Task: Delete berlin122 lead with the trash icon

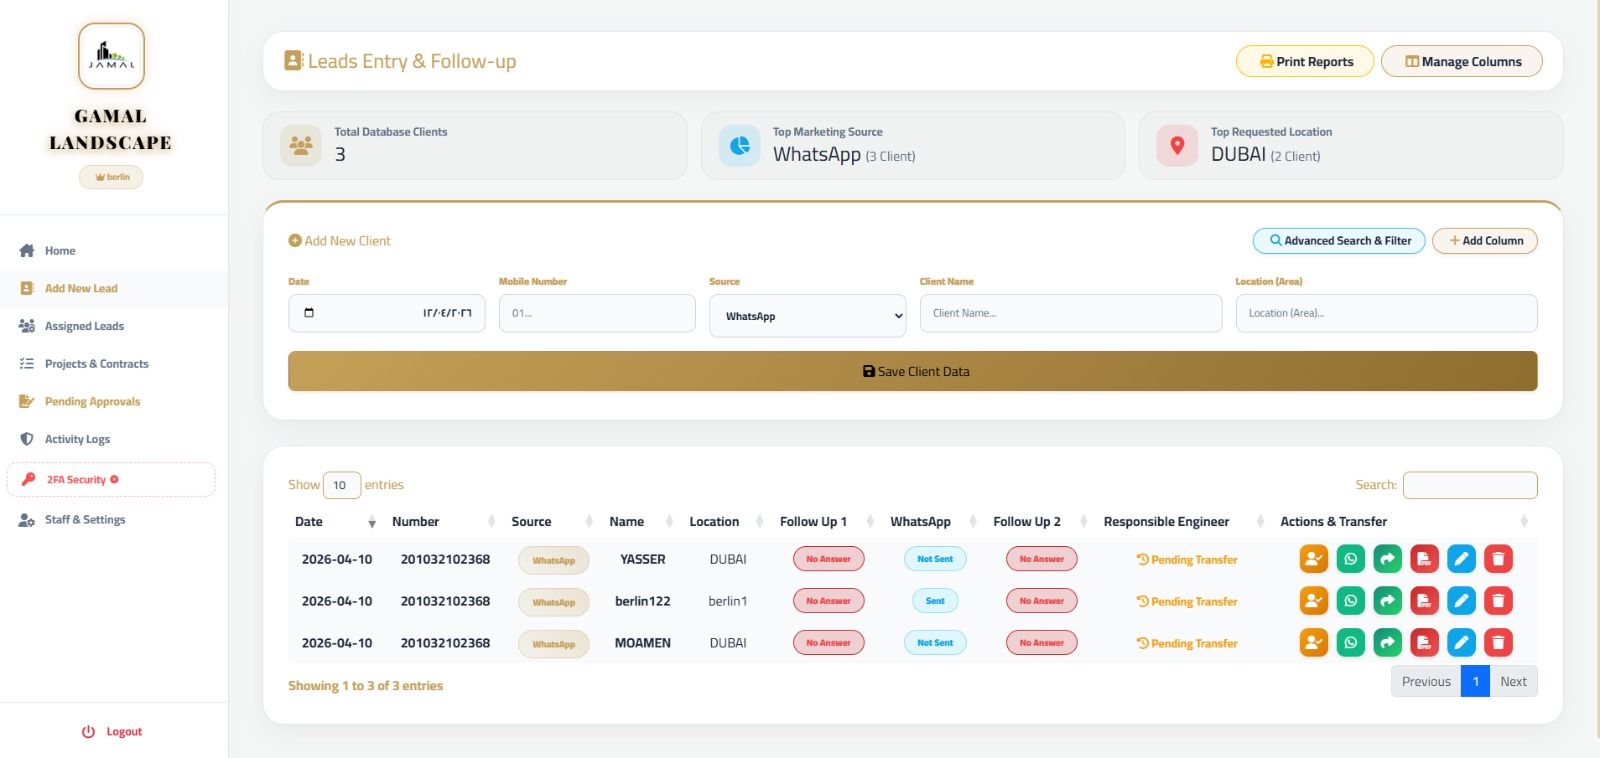Action: [x=1498, y=601]
